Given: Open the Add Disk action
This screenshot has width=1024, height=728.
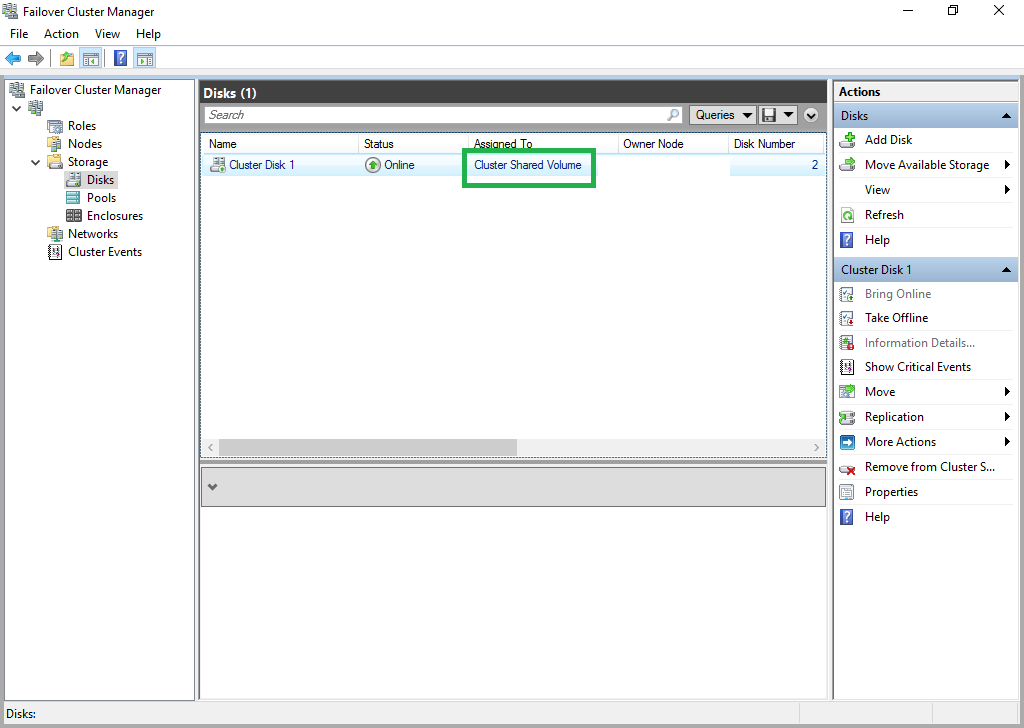Looking at the screenshot, I should point(886,139).
